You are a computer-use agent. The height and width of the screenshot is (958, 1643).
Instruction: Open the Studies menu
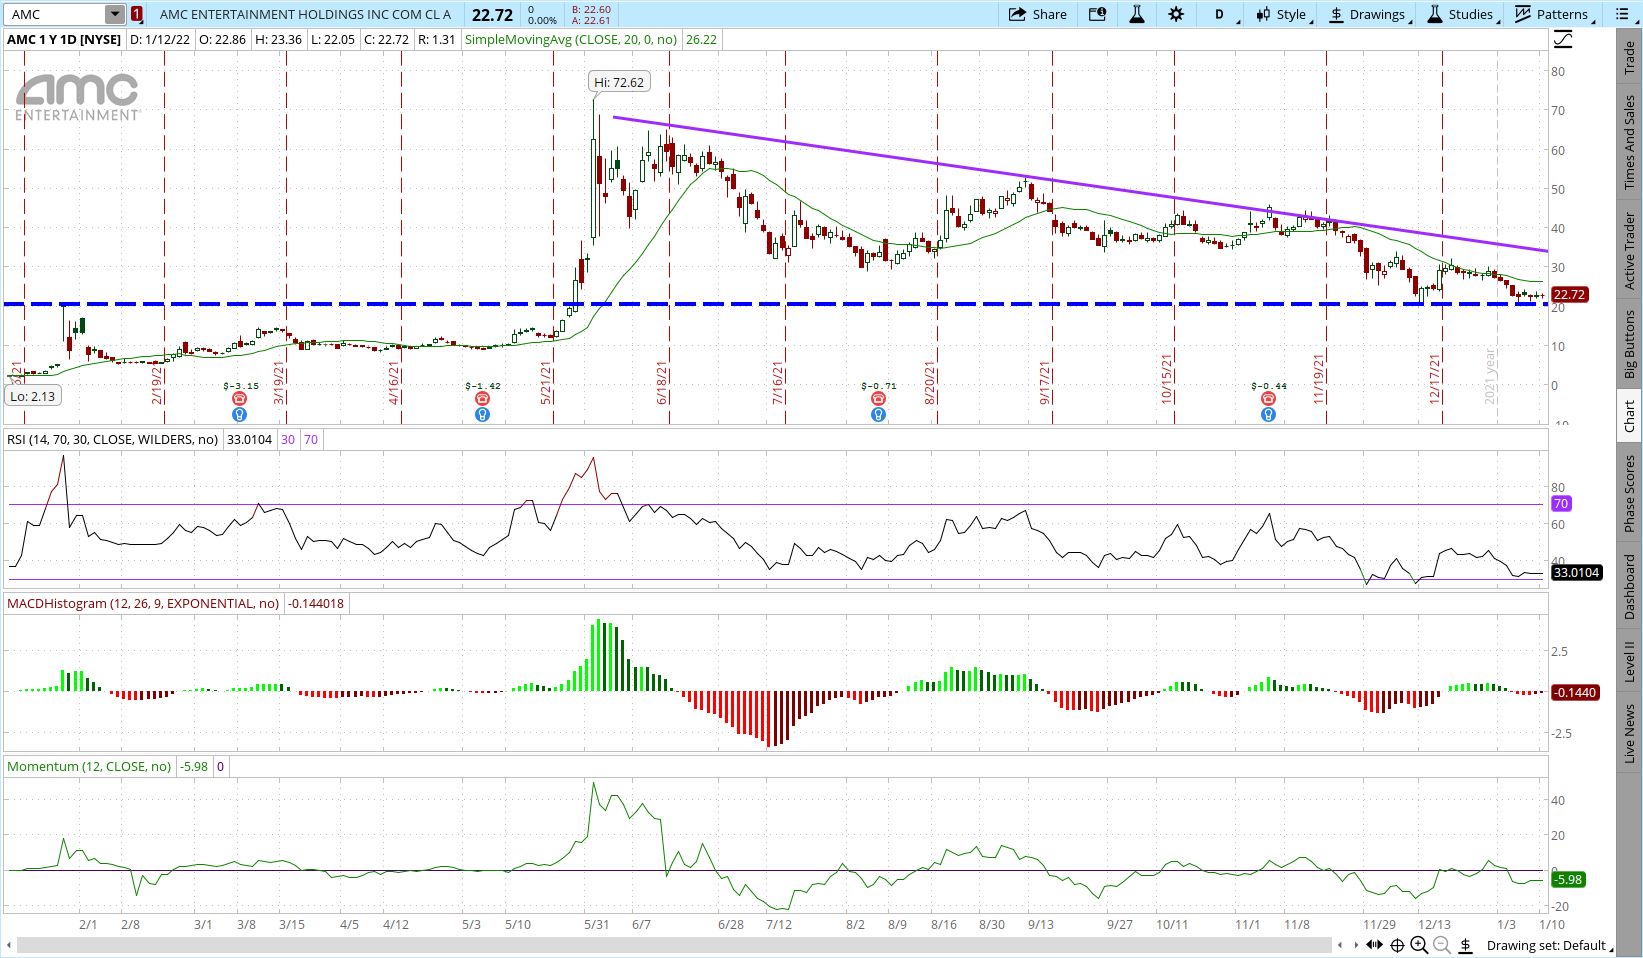[1461, 14]
